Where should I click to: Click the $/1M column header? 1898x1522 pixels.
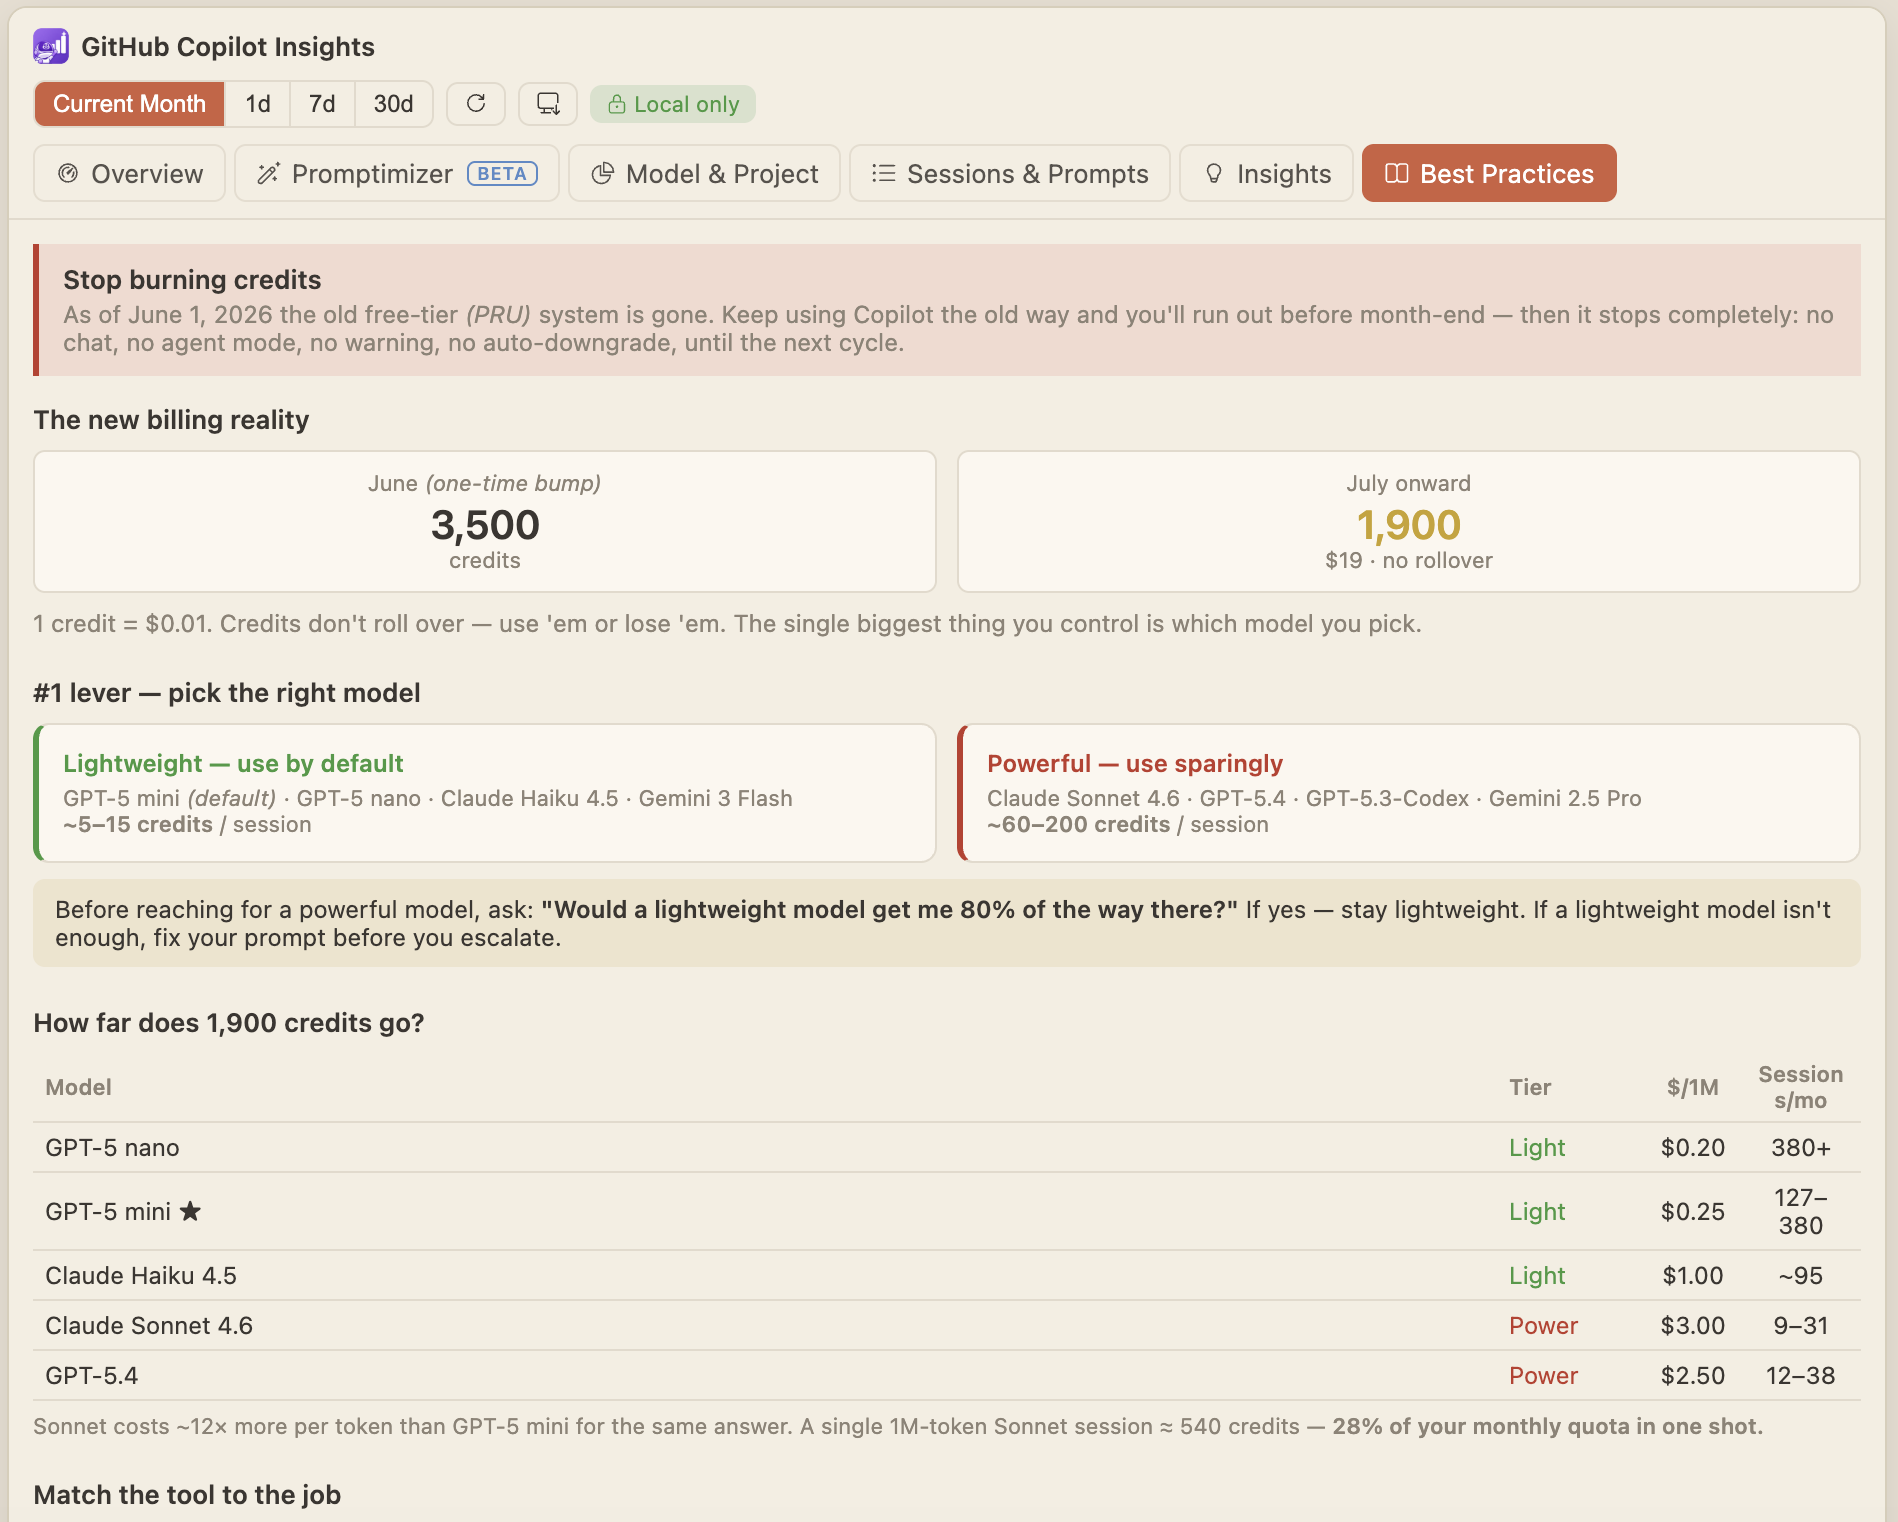click(x=1693, y=1087)
